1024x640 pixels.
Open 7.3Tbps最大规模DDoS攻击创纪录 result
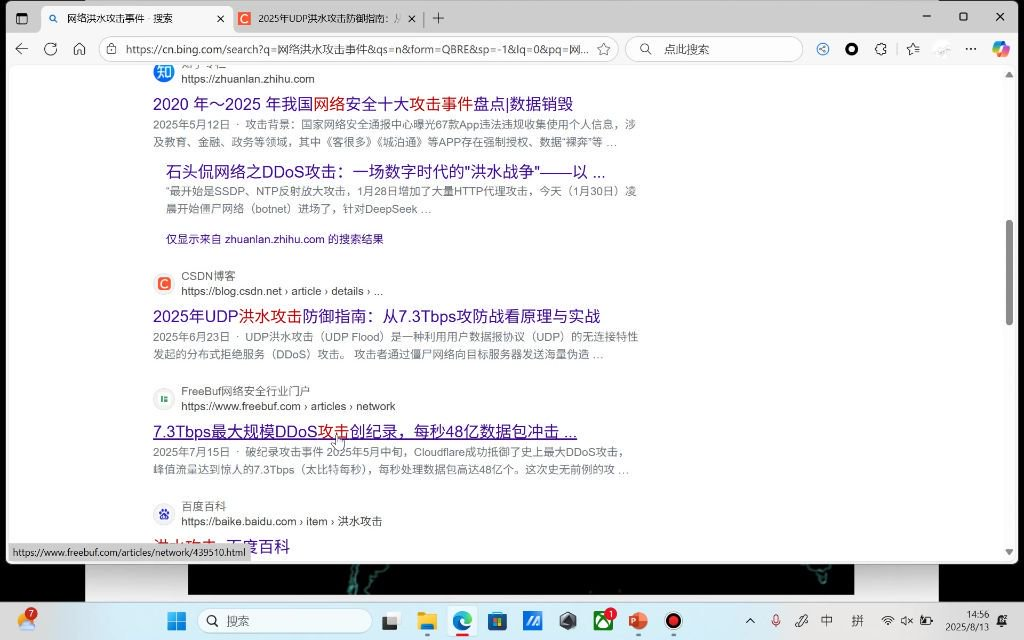[365, 432]
